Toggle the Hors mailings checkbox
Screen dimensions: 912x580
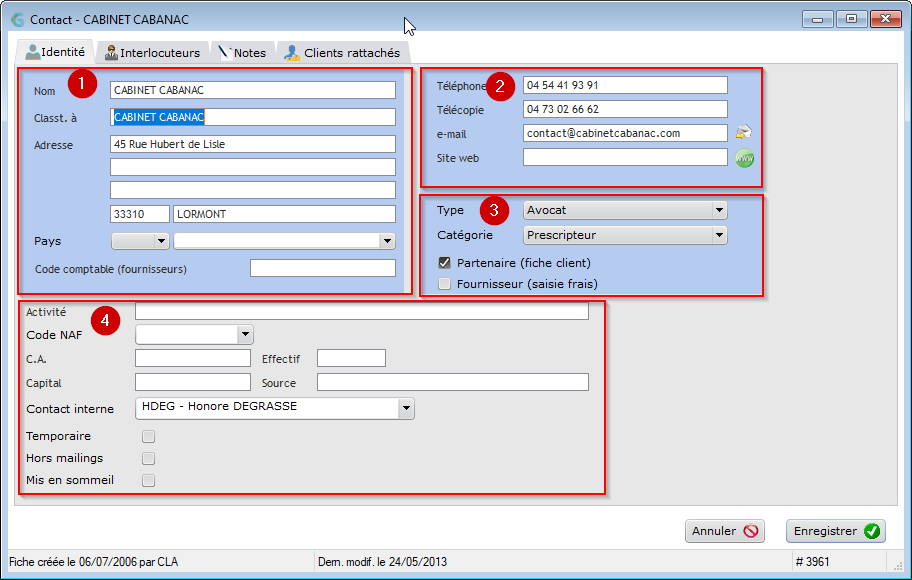tap(148, 458)
